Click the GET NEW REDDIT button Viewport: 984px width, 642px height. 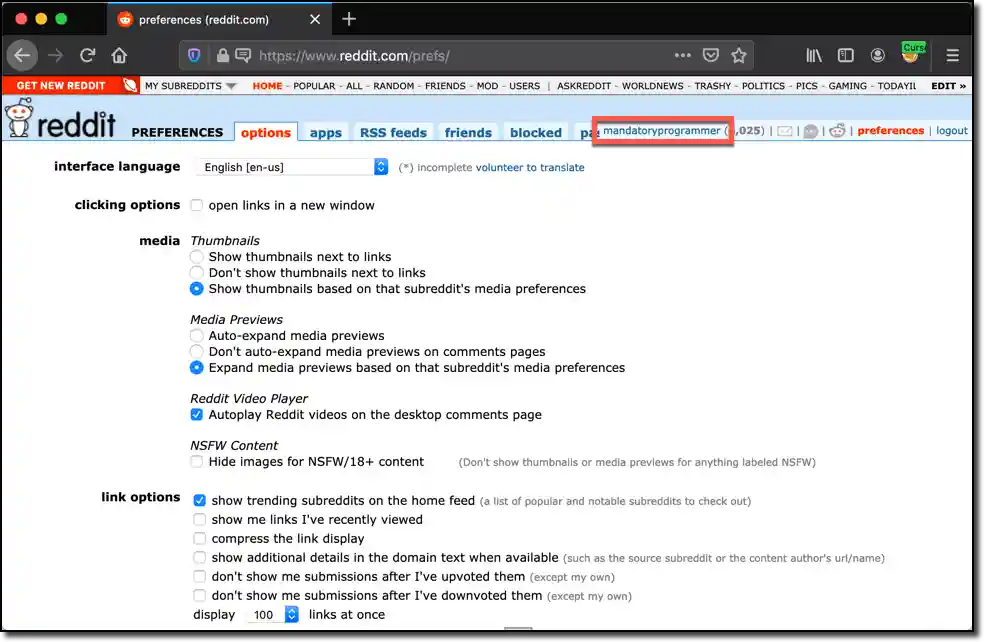coord(60,86)
